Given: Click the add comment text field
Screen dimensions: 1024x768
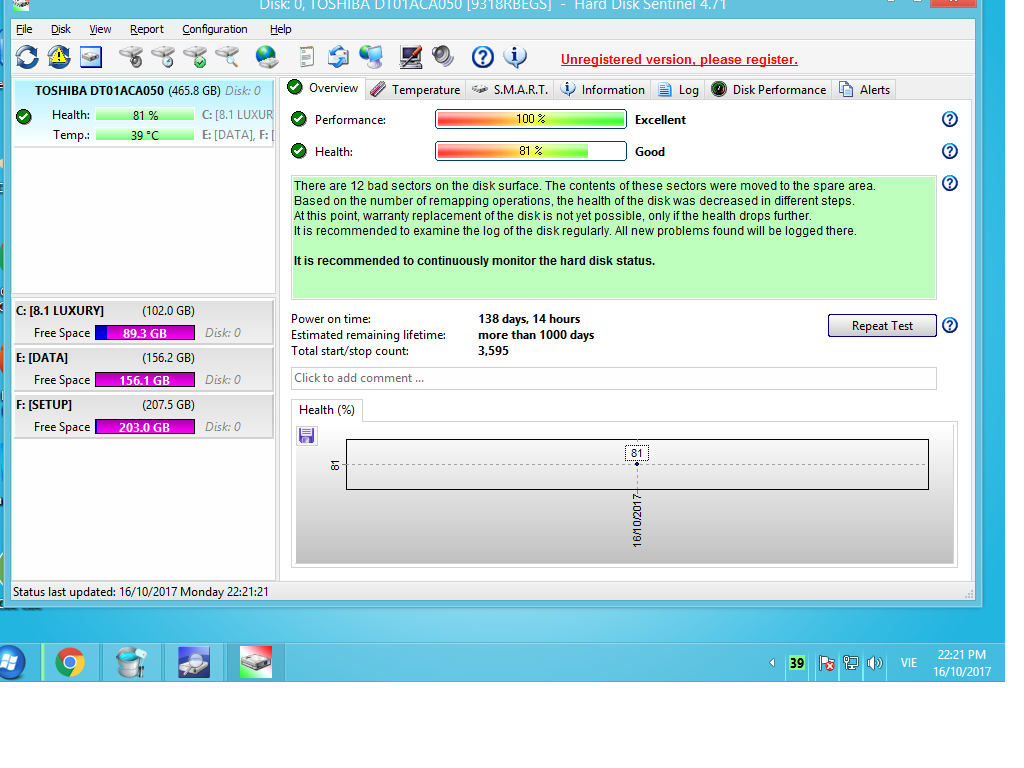Looking at the screenshot, I should (614, 378).
